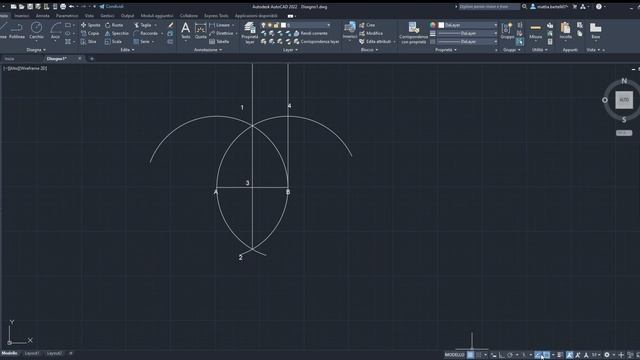
Task: Click the Serie array tool
Action: tap(142, 41)
